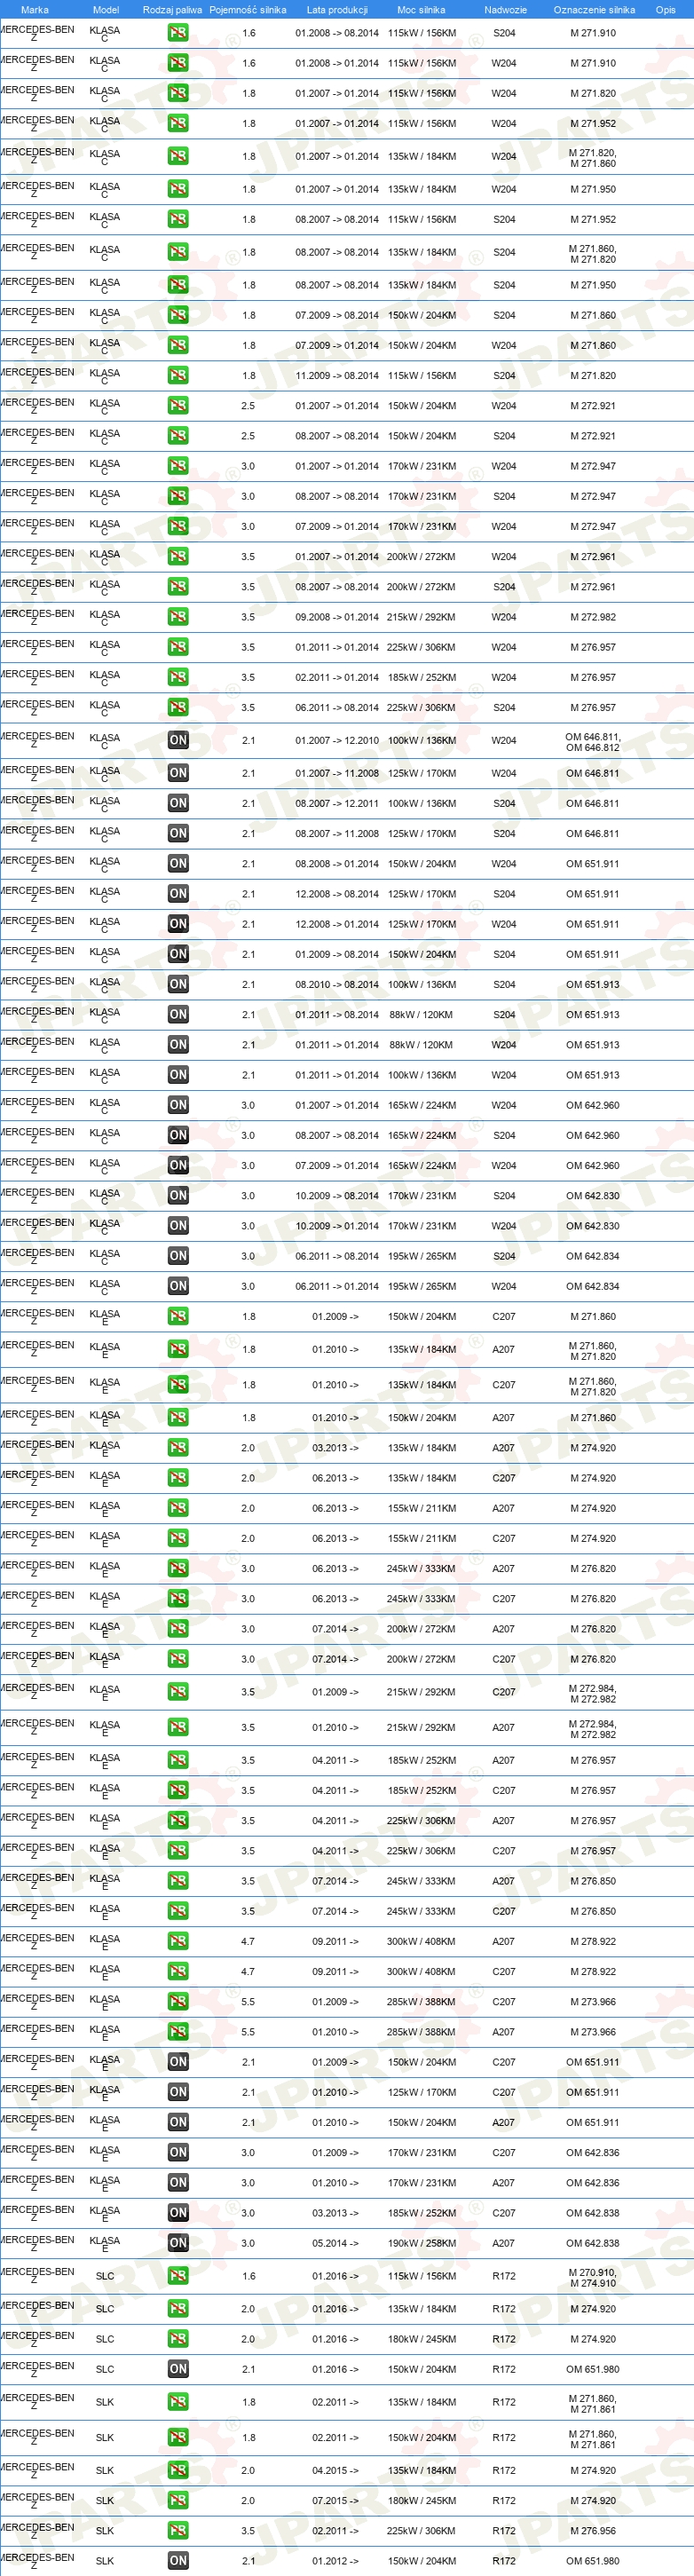The width and height of the screenshot is (694, 2576).
Task: Click the Rodzaj paliwa column header
Action: pos(172,10)
